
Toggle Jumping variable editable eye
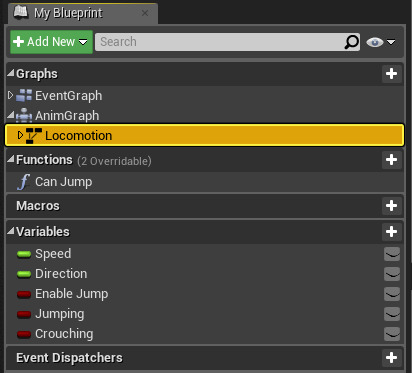coord(392,314)
